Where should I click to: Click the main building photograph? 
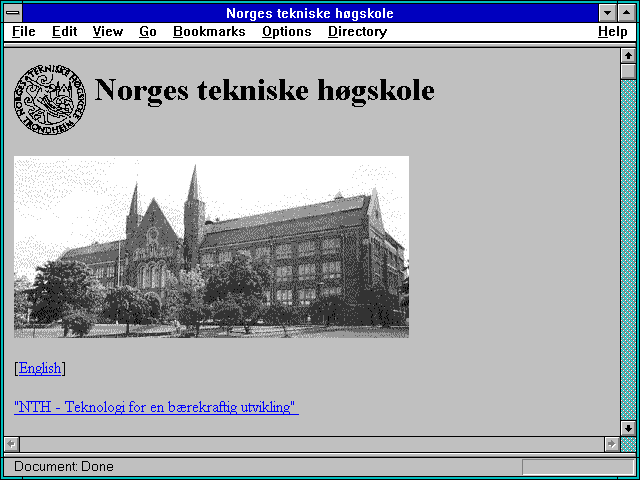pos(211,247)
